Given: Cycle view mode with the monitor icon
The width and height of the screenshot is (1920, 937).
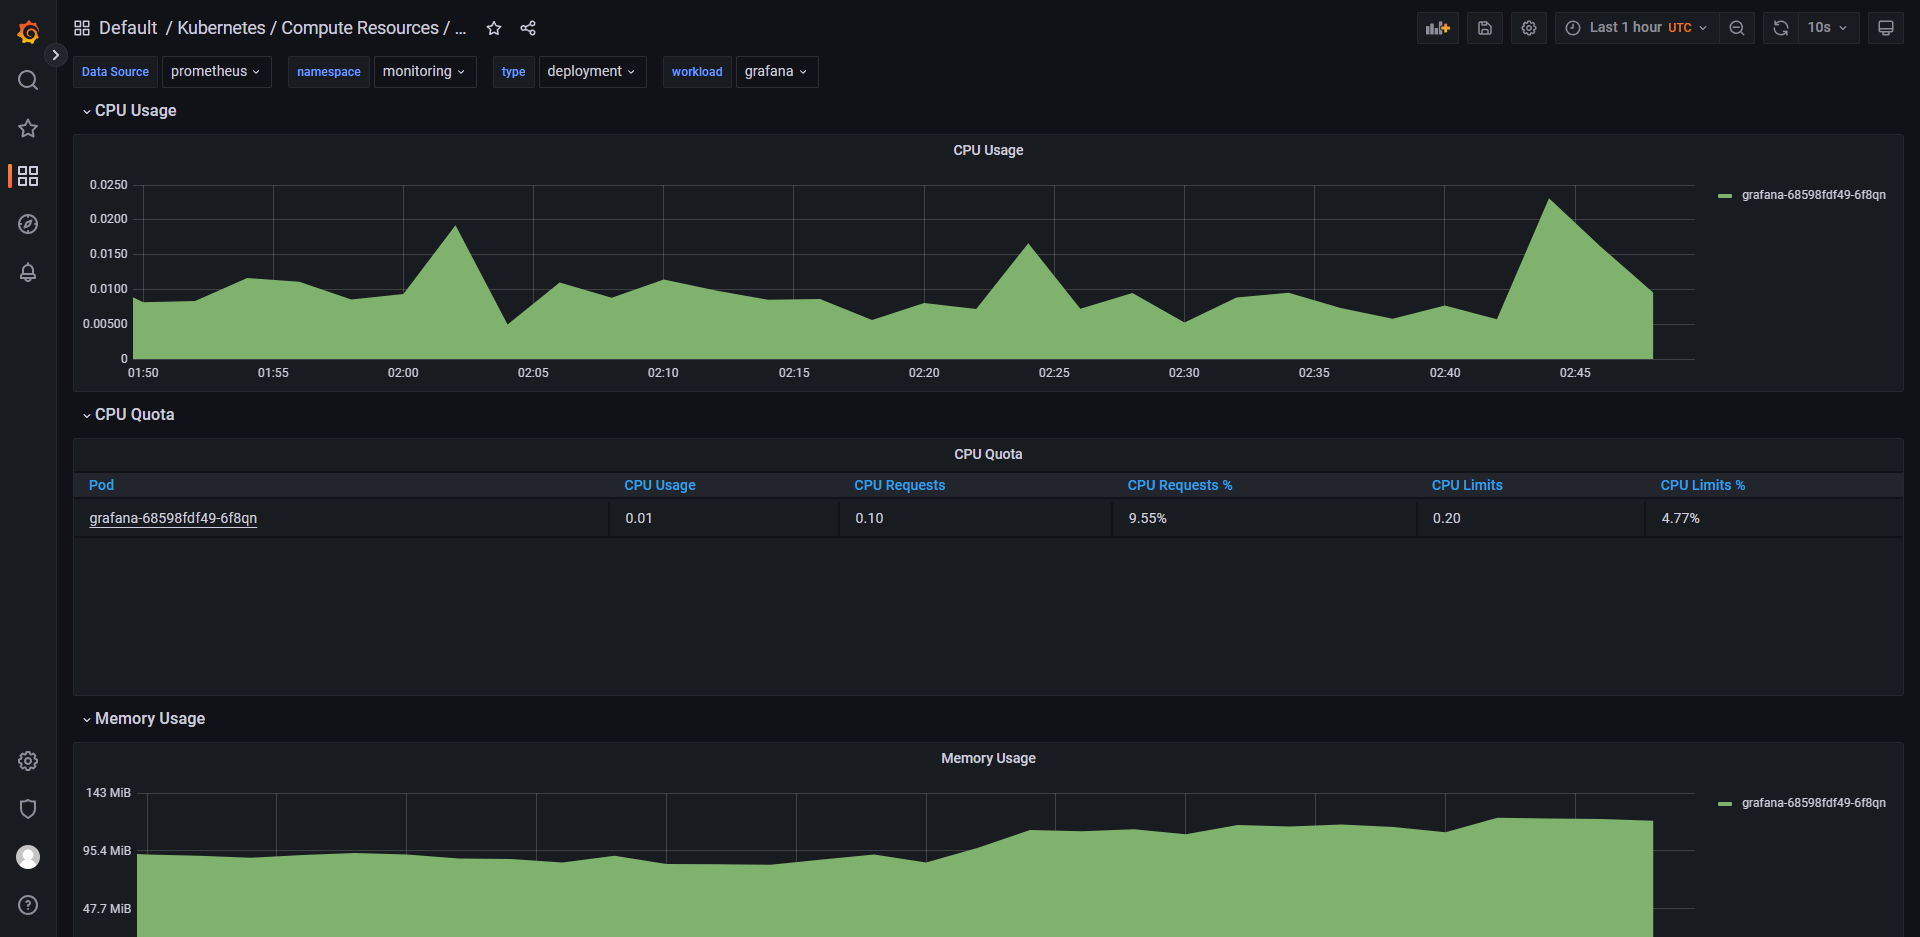Looking at the screenshot, I should 1886,28.
